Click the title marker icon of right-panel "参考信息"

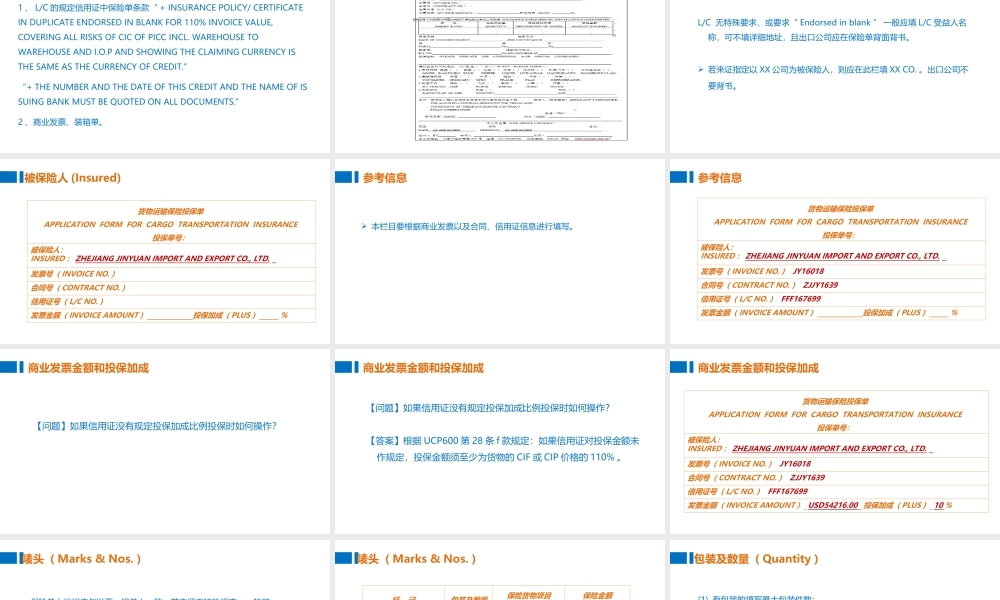point(680,177)
